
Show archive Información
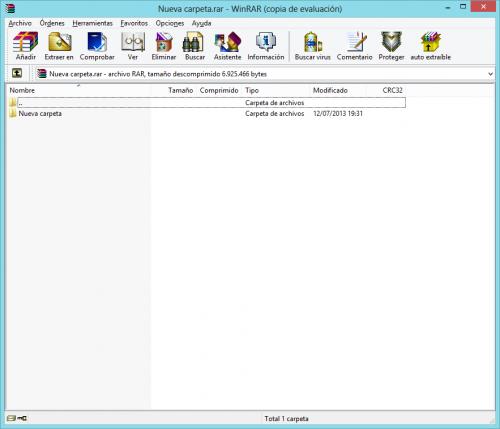pyautogui.click(x=266, y=46)
